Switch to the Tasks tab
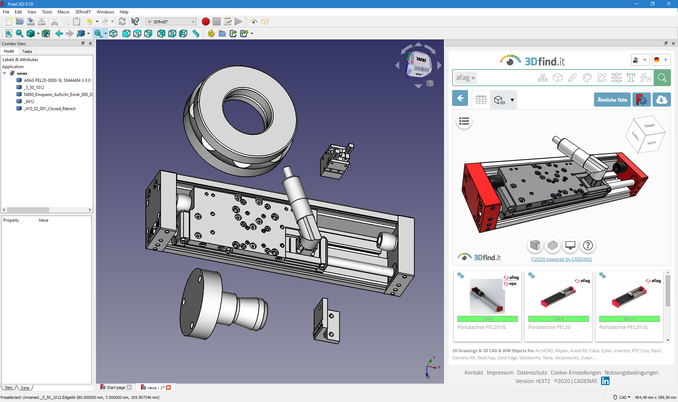This screenshot has width=678, height=402. pos(27,51)
